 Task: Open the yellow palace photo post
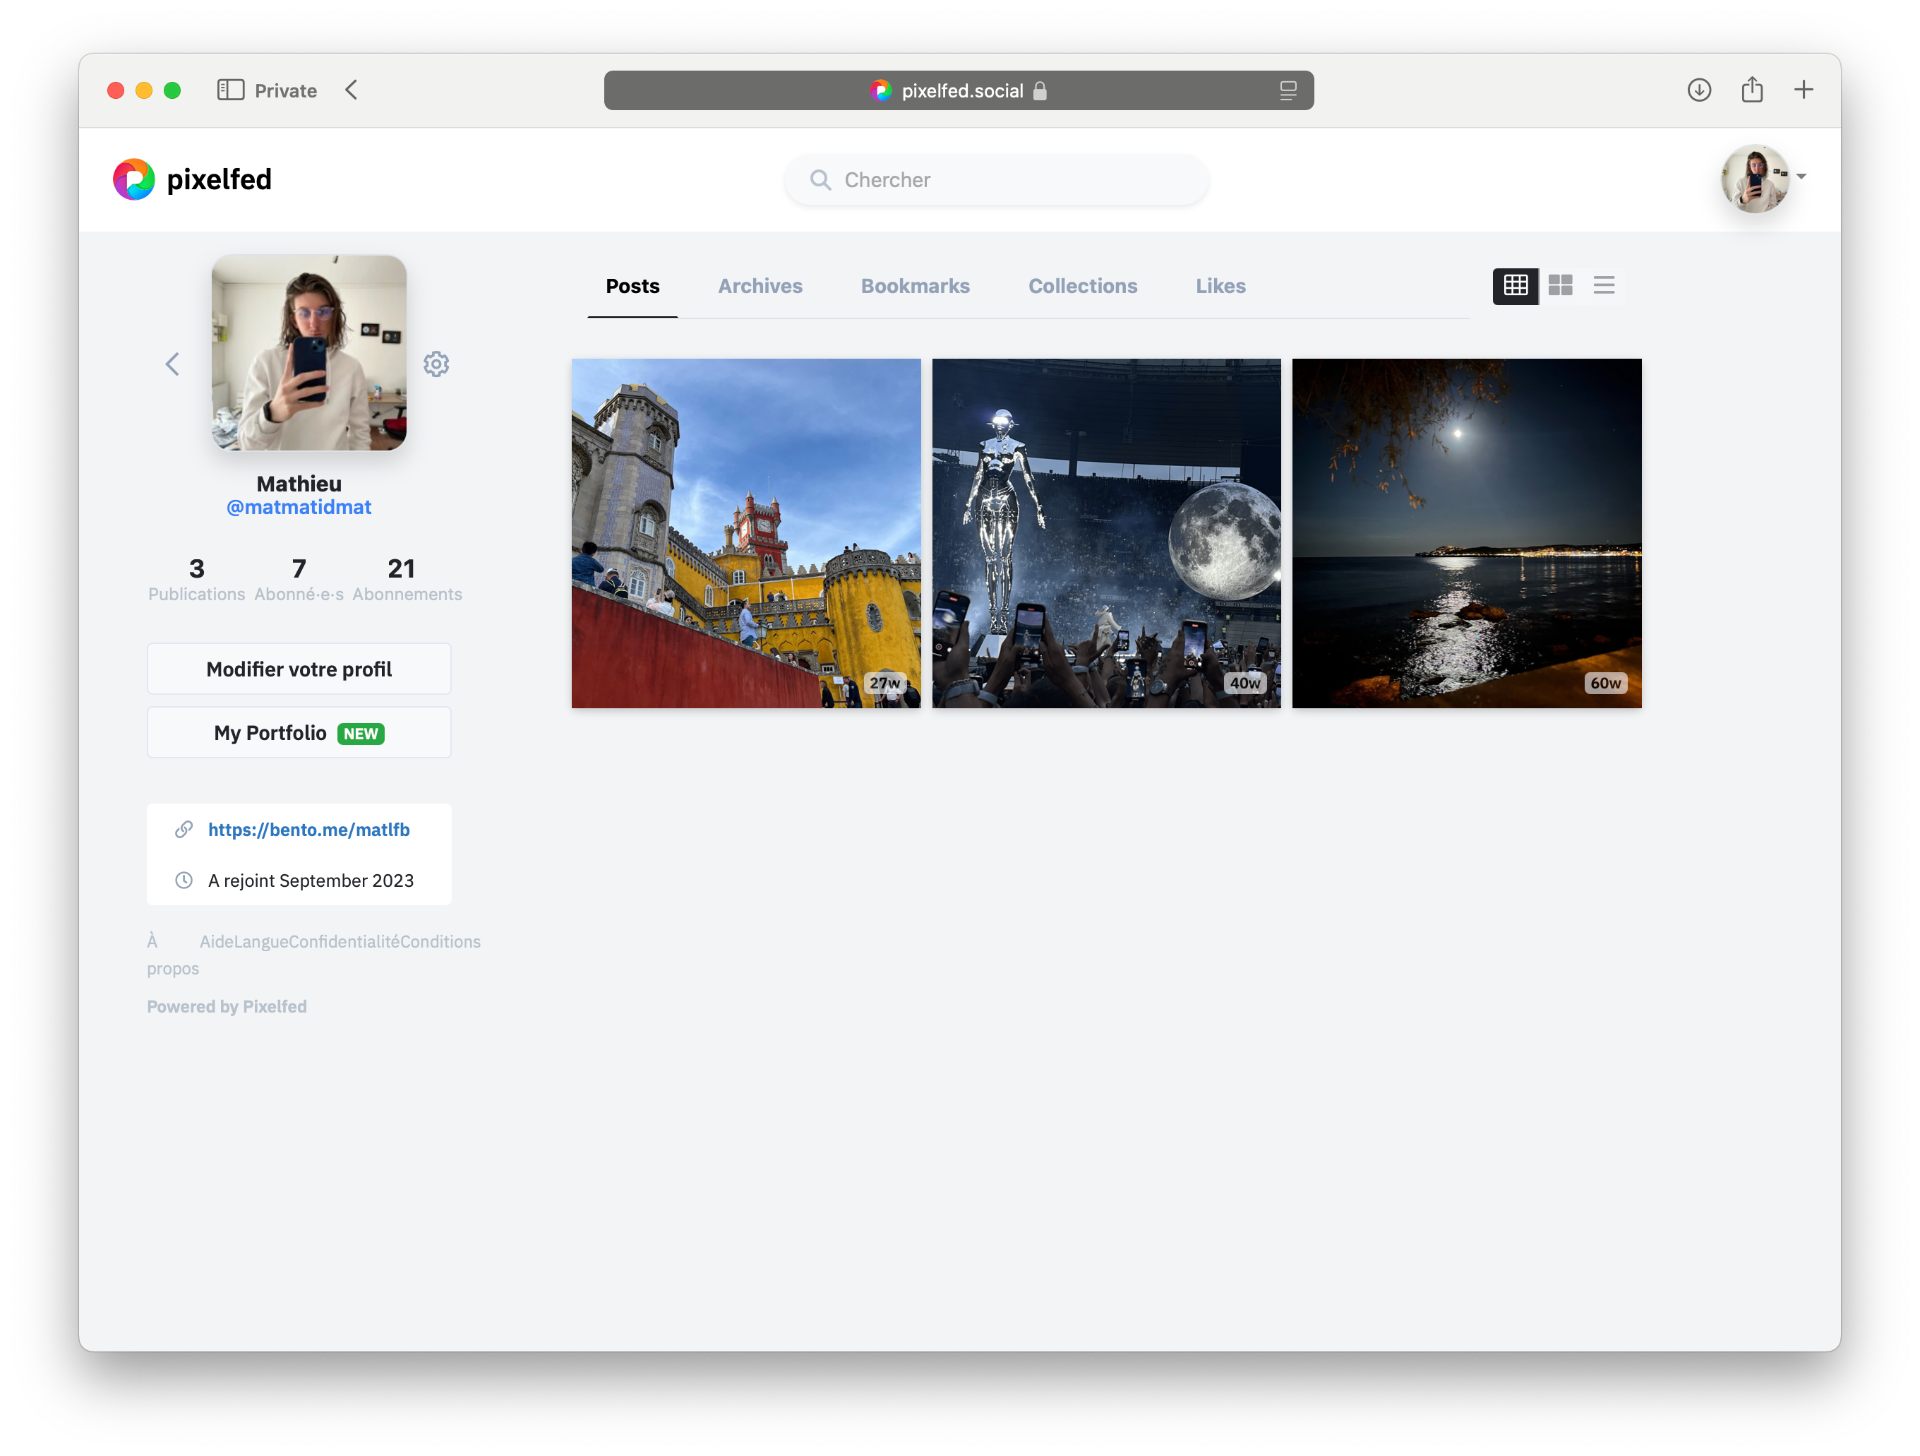click(x=746, y=533)
